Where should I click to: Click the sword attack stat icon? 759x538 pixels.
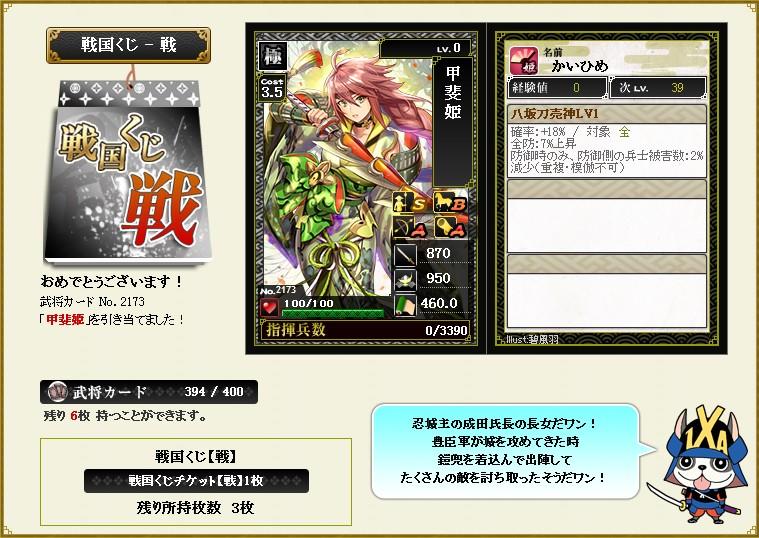[405, 255]
